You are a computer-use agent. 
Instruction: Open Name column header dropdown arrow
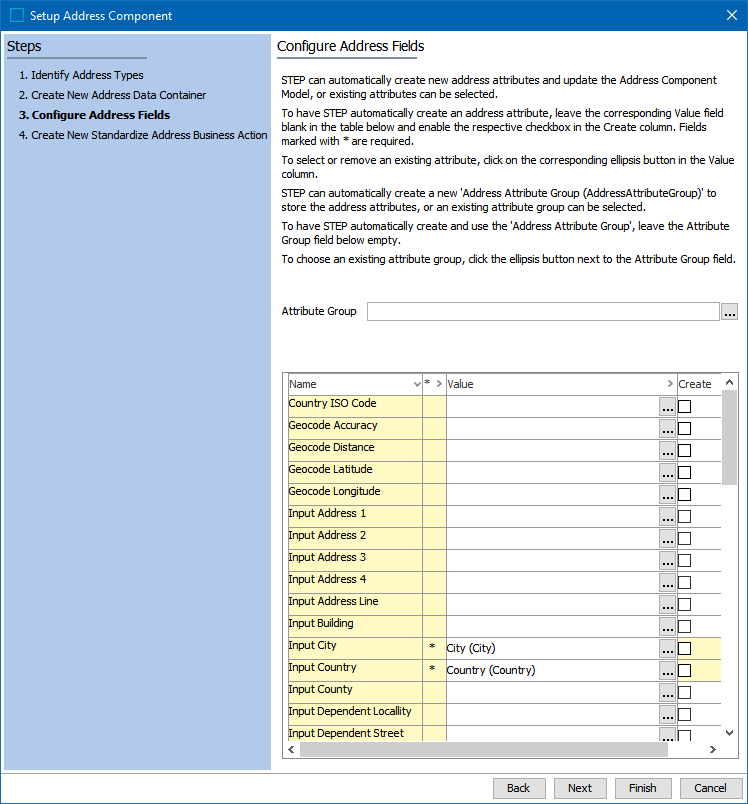click(417, 385)
